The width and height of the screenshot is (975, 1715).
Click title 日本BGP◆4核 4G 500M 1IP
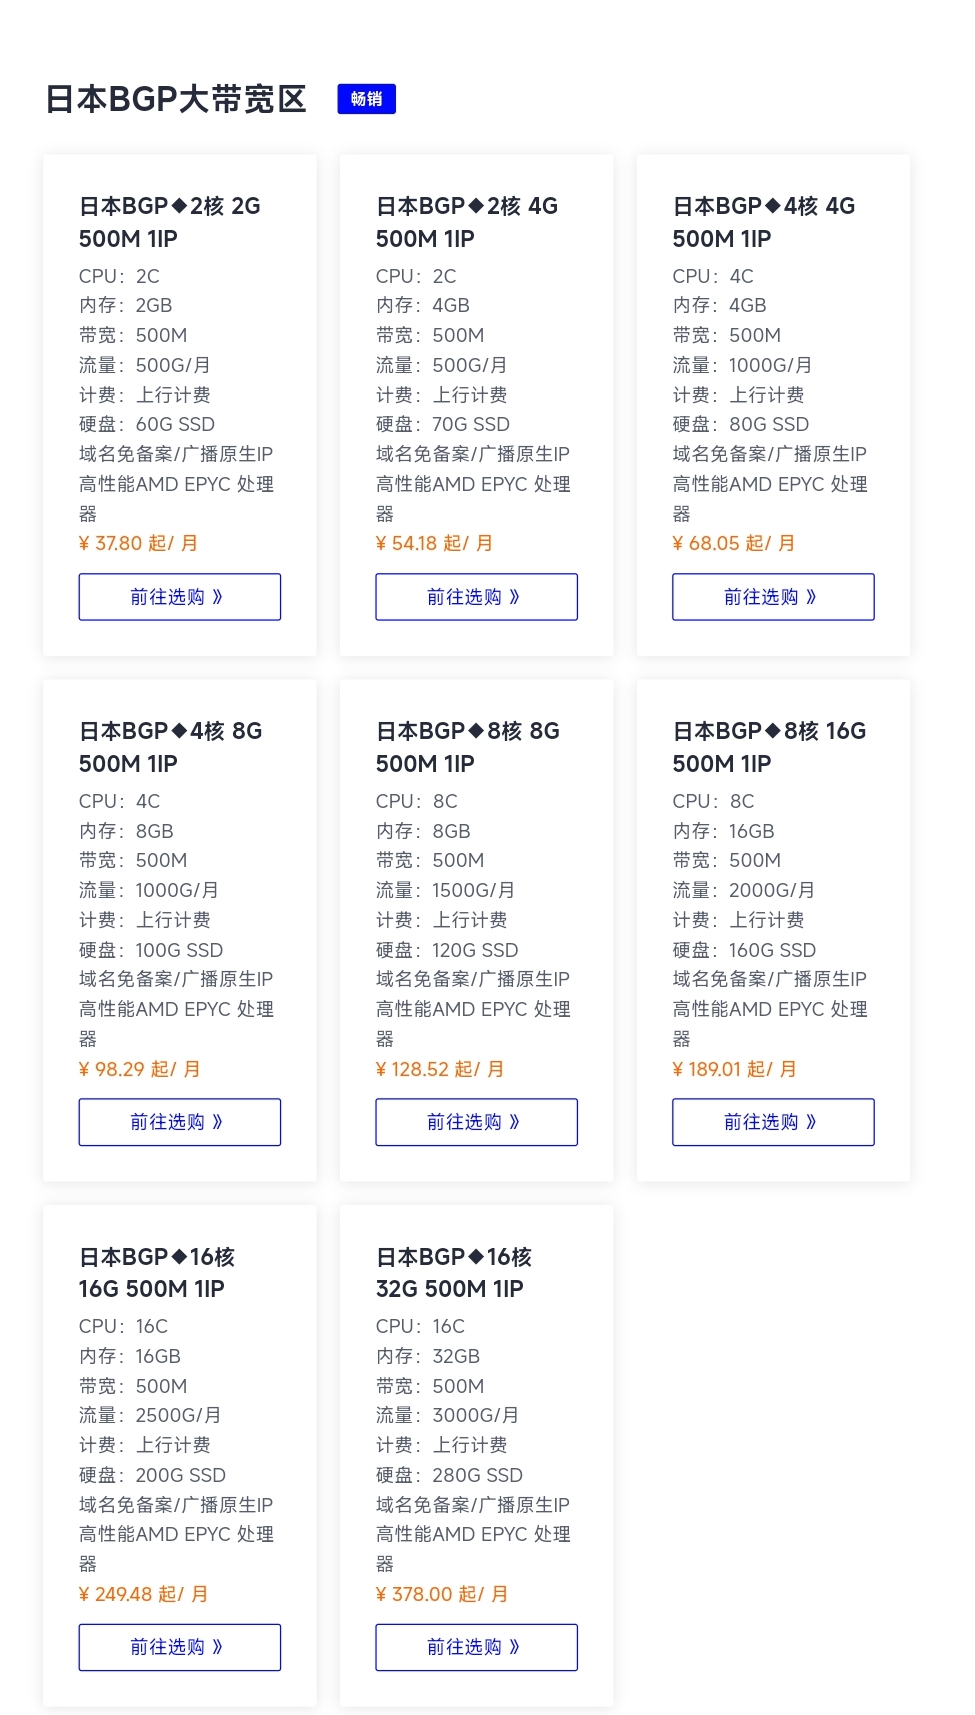pyautogui.click(x=764, y=222)
